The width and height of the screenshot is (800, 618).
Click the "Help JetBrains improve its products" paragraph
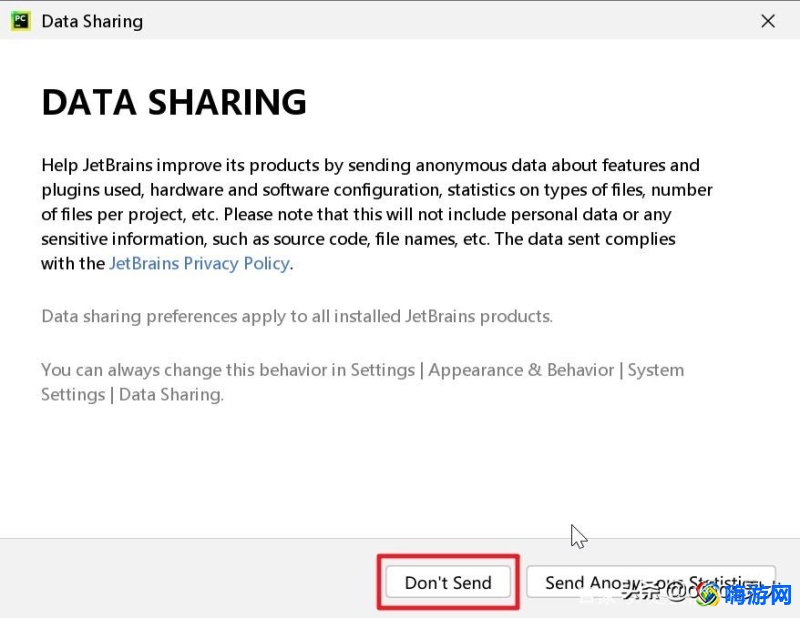tap(377, 214)
